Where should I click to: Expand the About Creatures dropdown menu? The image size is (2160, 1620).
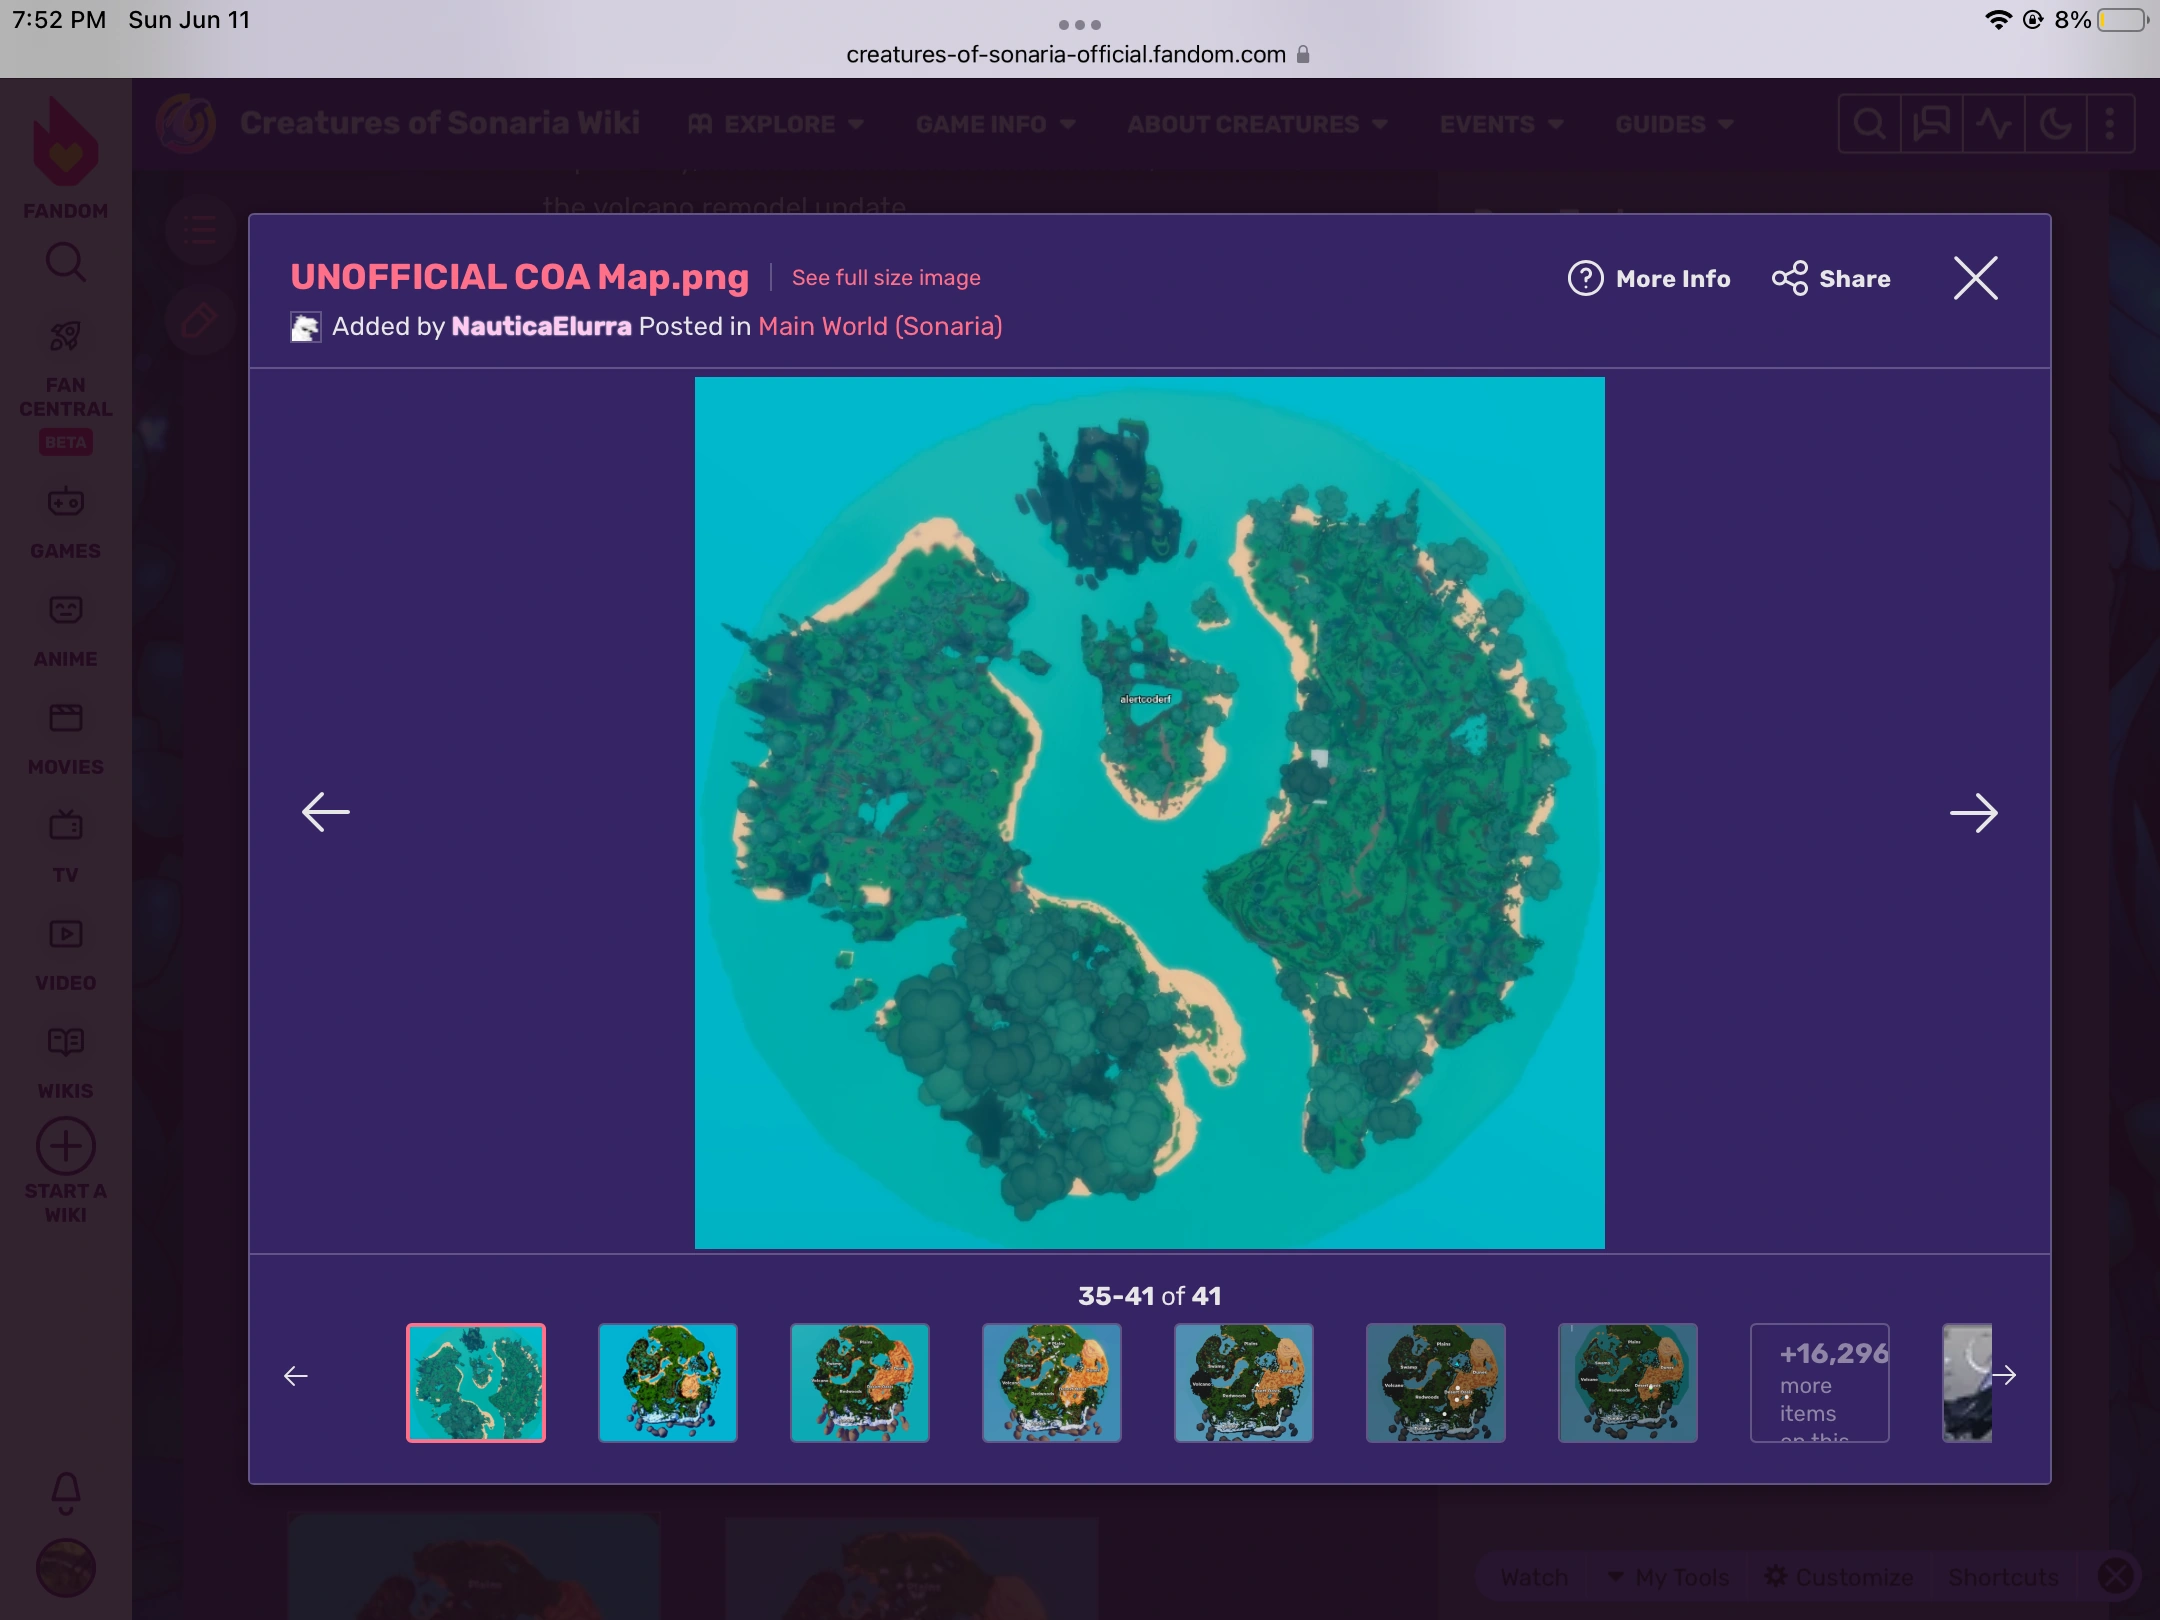pyautogui.click(x=1258, y=124)
